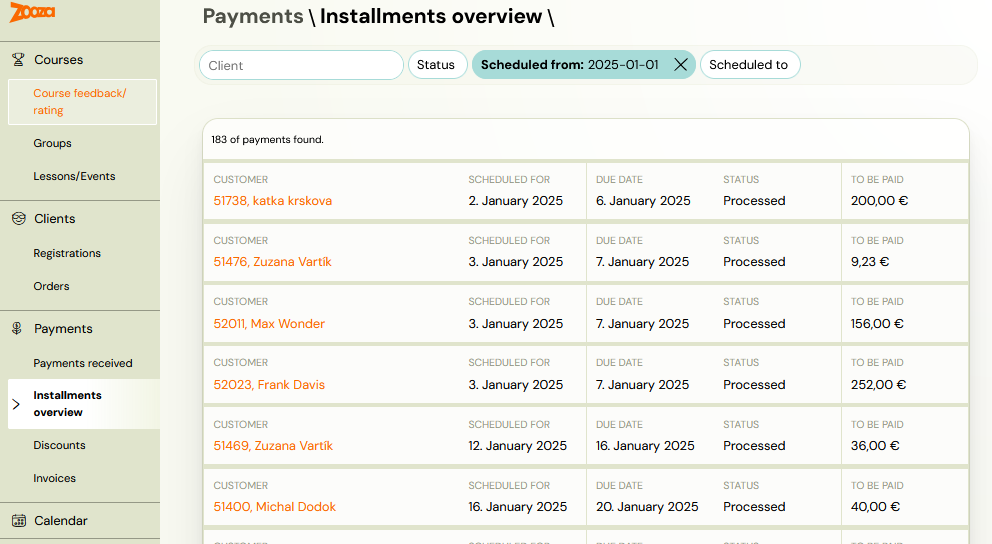Screen dimensions: 992x544
Task: Click the Payments breadcrumb link
Action: 252,16
